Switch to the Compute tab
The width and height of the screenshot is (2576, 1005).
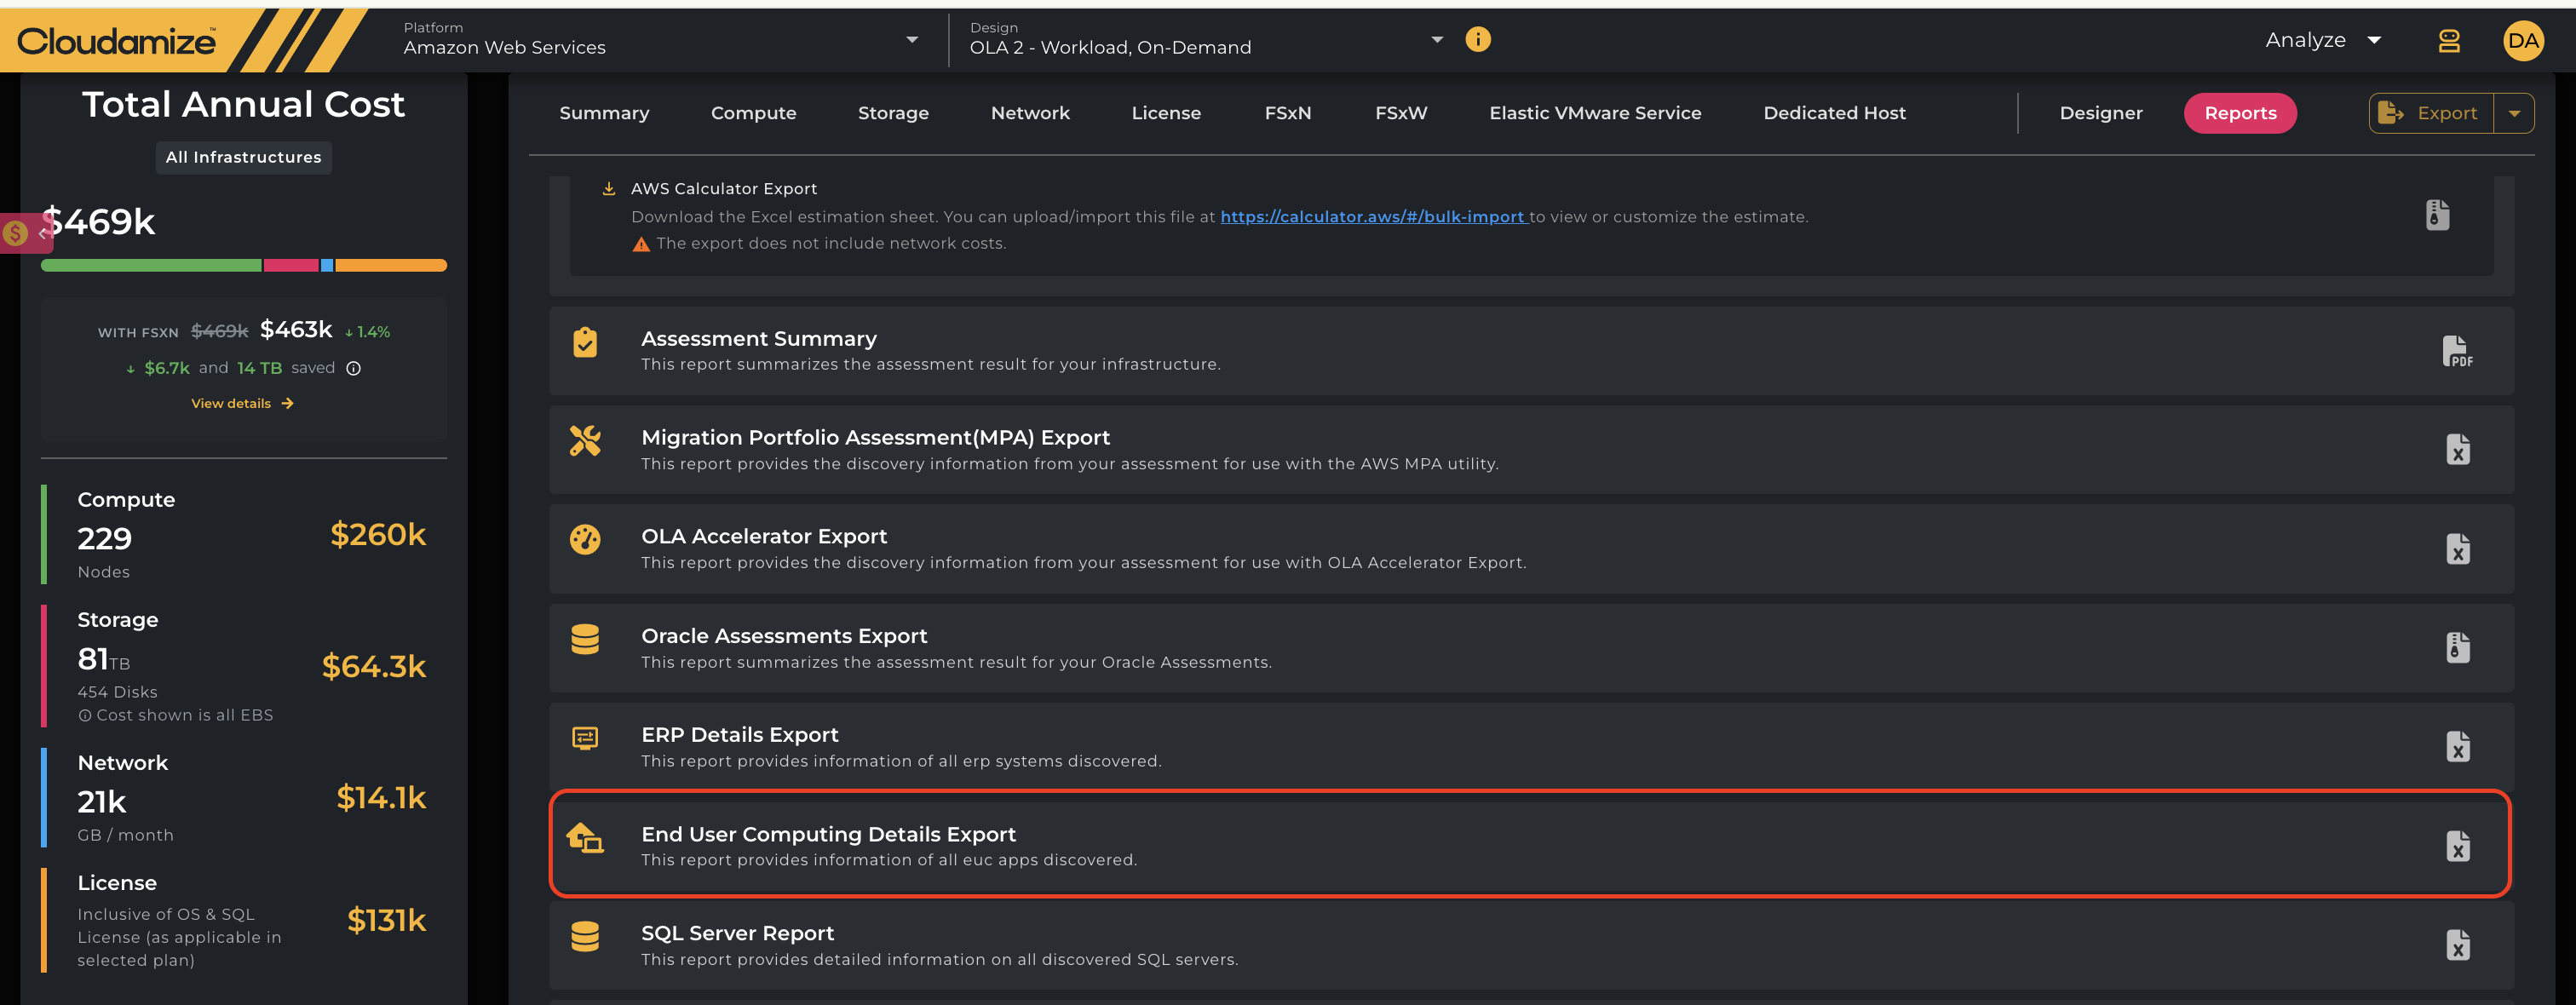tap(753, 113)
